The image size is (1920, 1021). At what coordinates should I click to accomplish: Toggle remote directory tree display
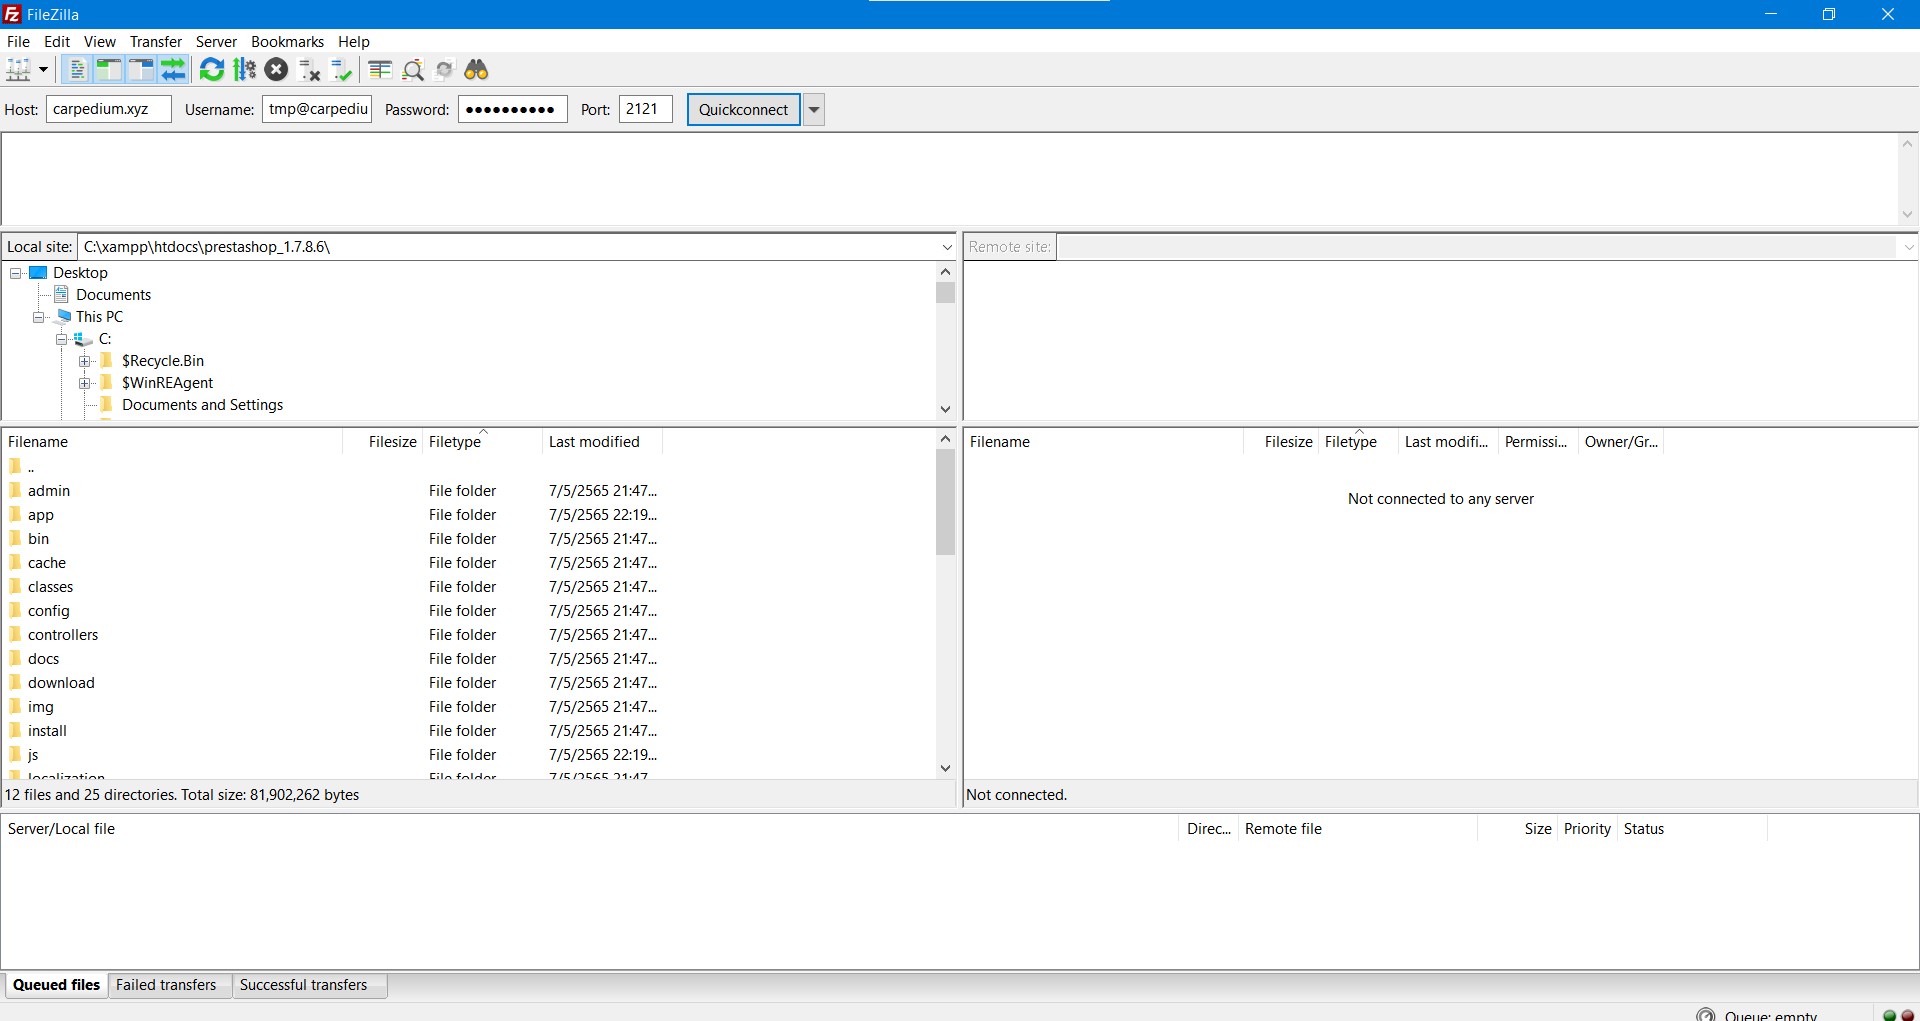(x=141, y=70)
